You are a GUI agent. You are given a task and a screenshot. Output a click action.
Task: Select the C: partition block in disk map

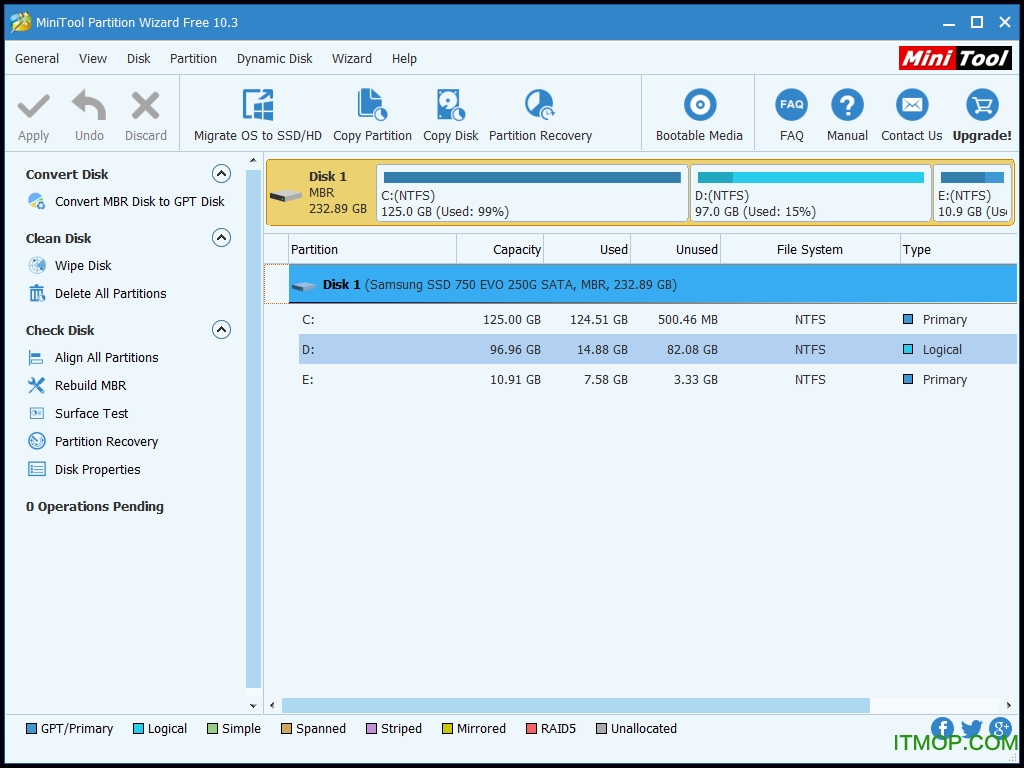(530, 192)
